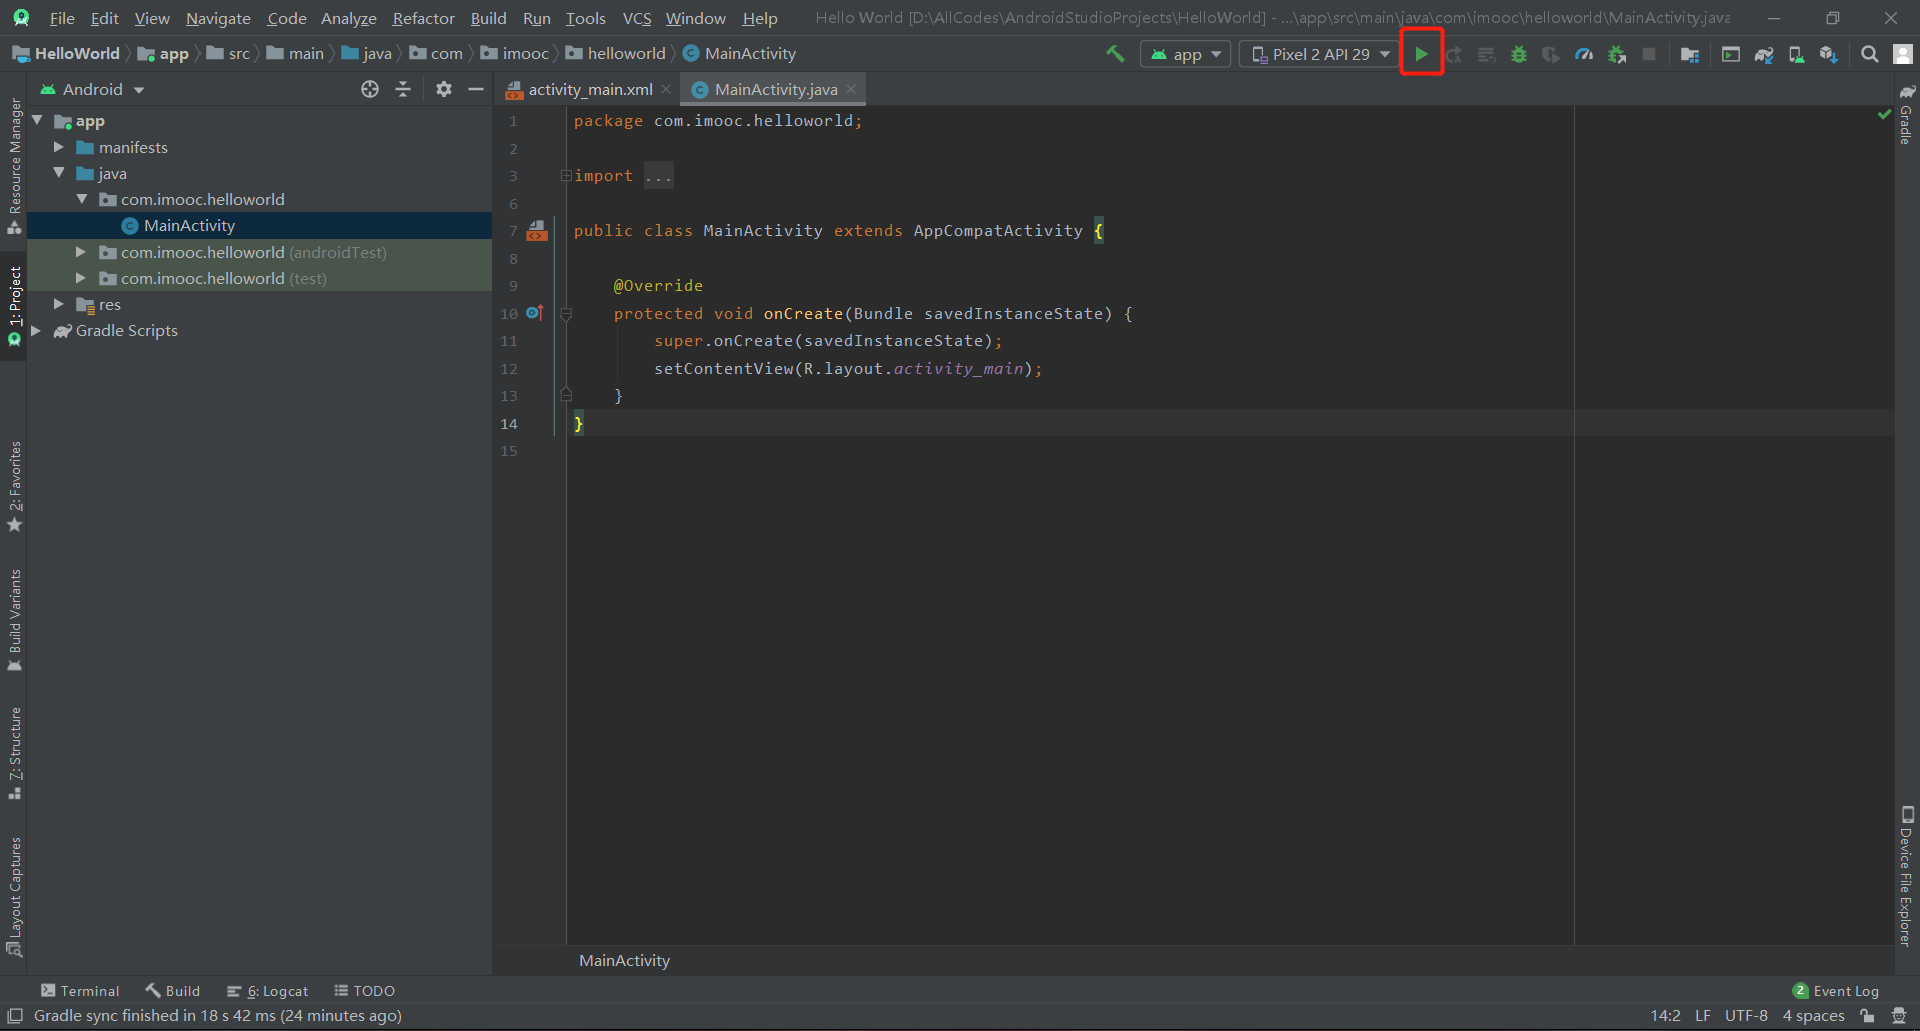Image resolution: width=1920 pixels, height=1031 pixels.
Task: Open the TODO tool window
Action: (364, 990)
